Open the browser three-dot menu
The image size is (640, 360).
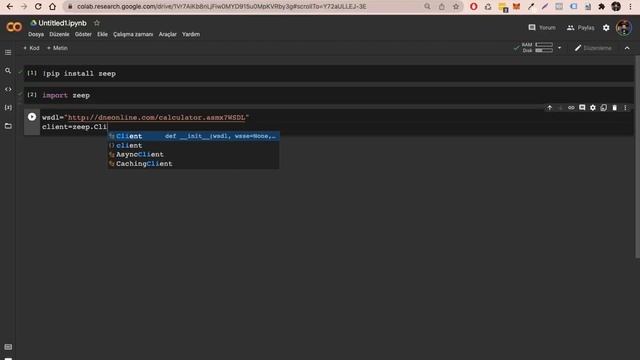point(631,7)
